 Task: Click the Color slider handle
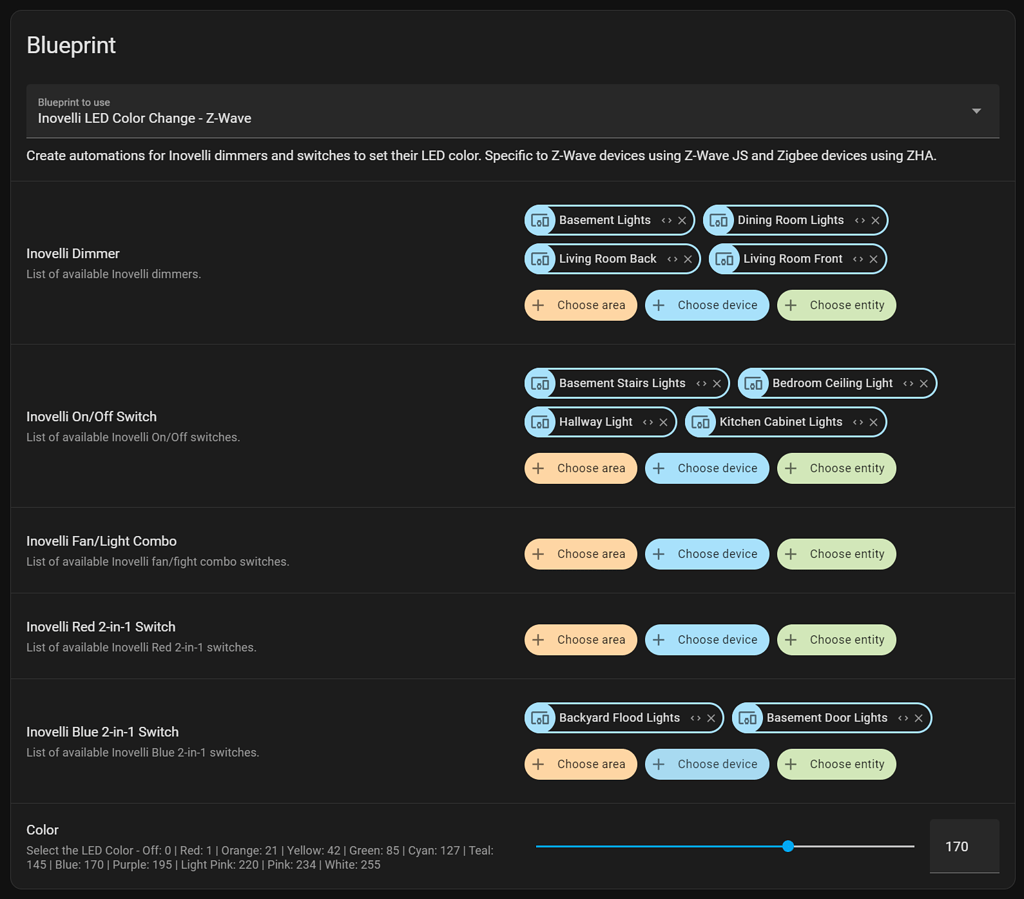tap(788, 847)
